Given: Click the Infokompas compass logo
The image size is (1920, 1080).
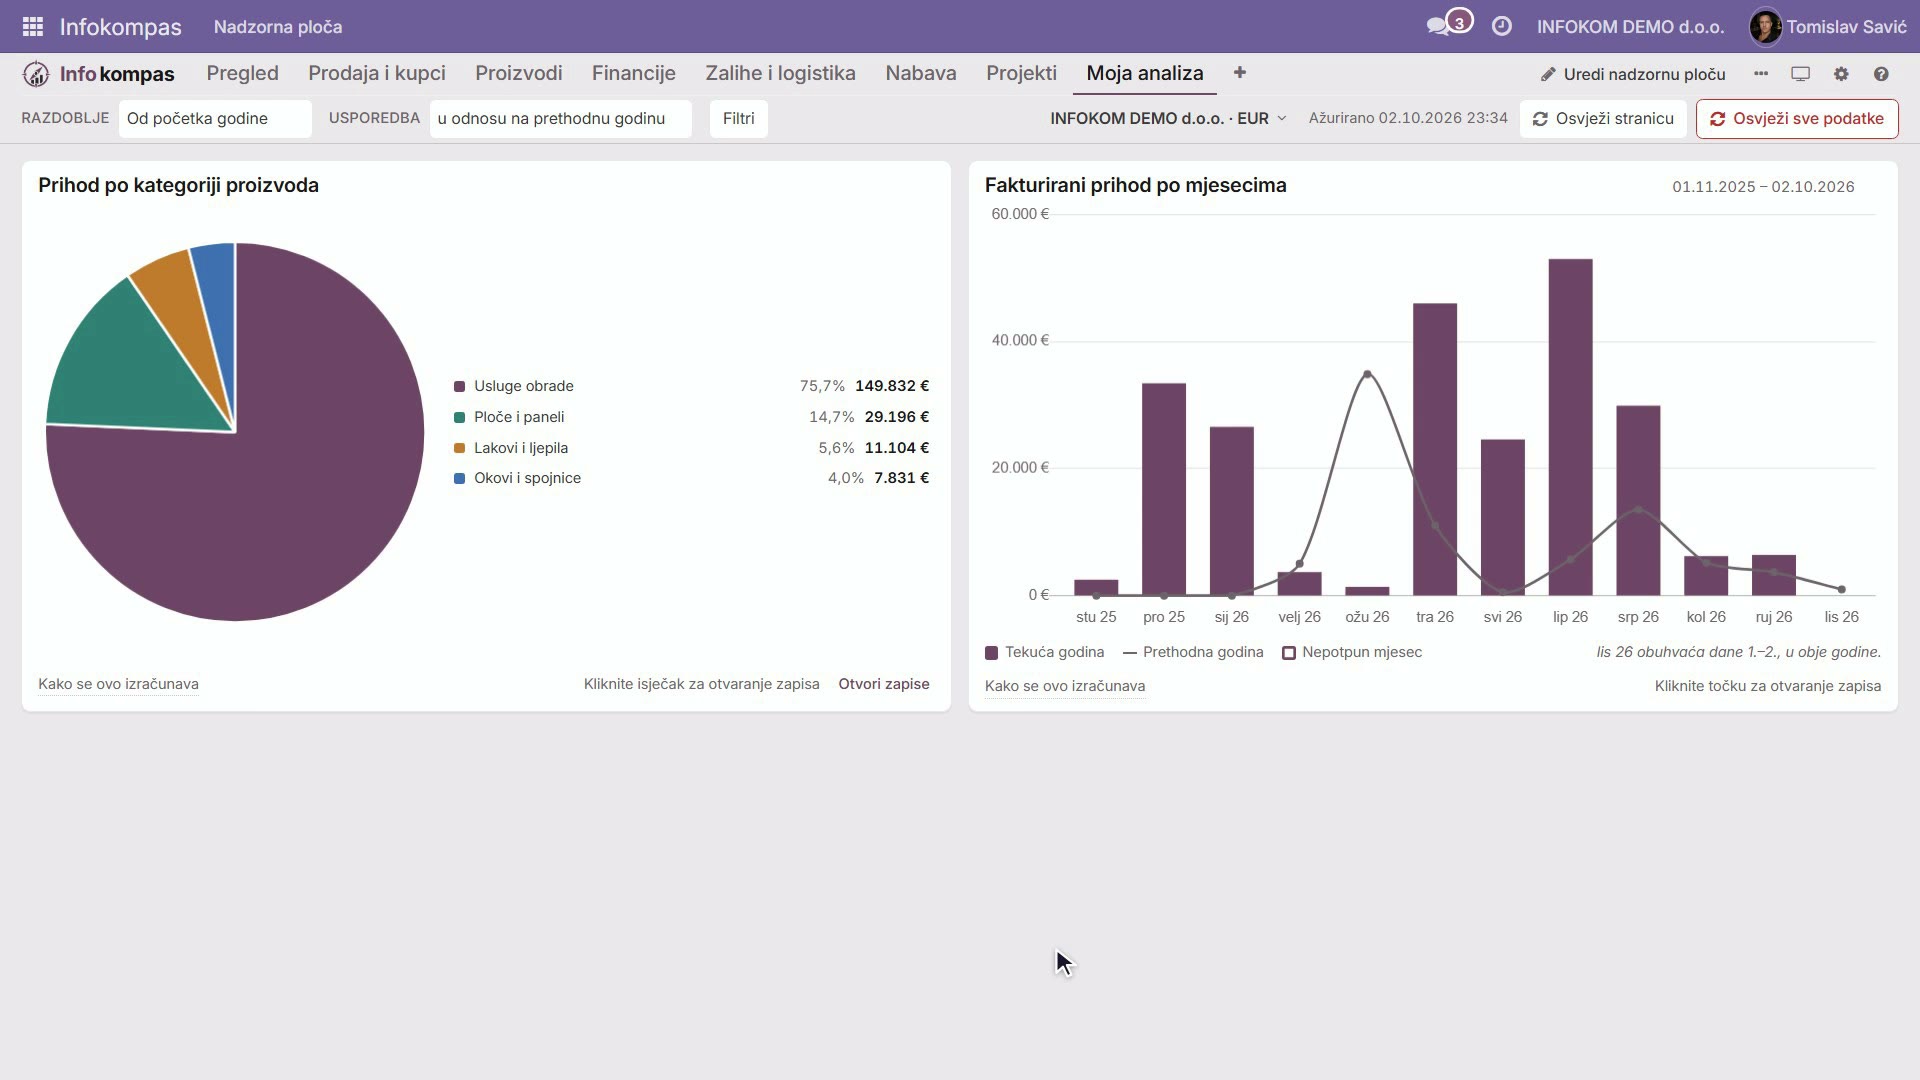Looking at the screenshot, I should point(36,74).
